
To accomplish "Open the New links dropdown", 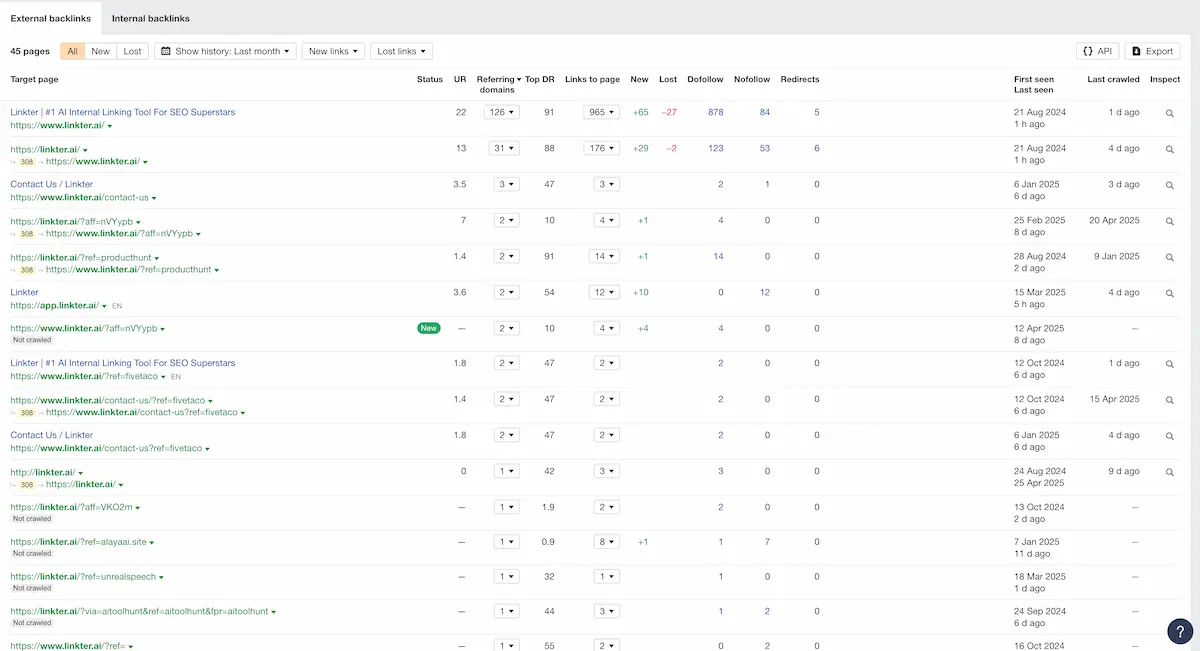I will click(333, 51).
